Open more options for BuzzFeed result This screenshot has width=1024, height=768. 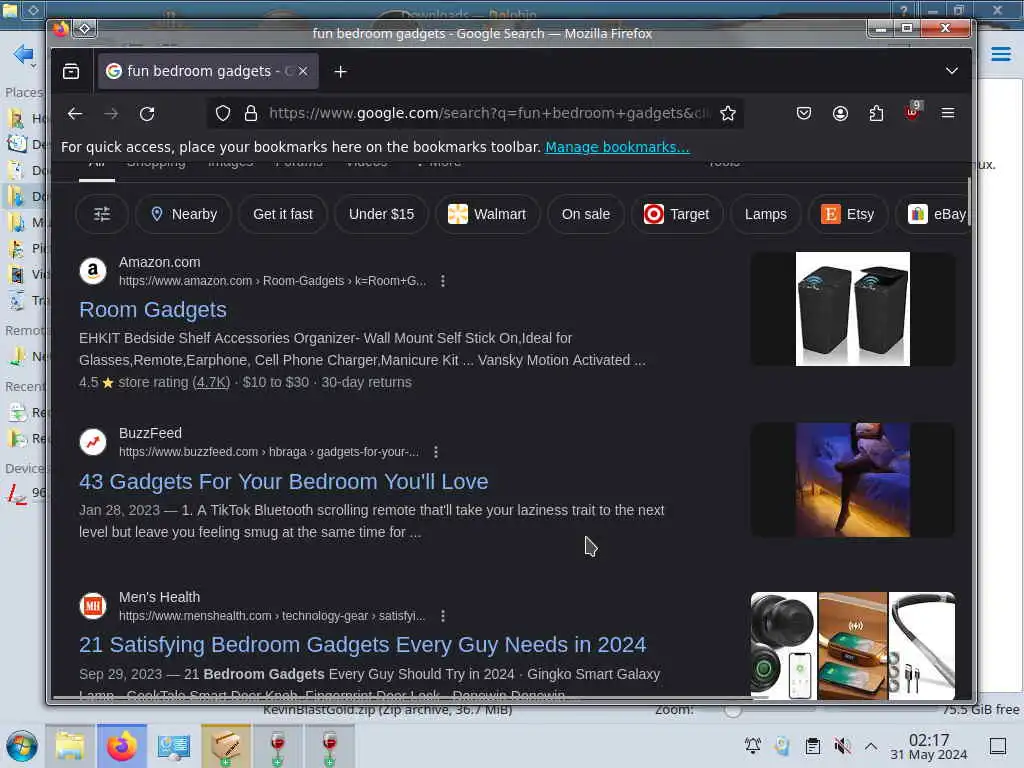click(x=436, y=452)
